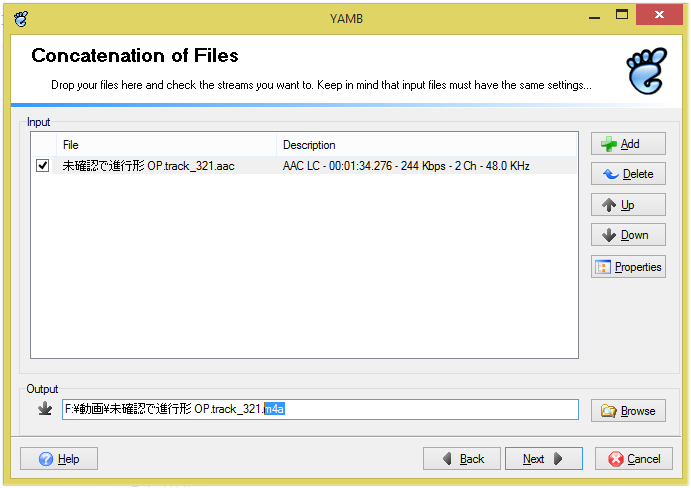Screen dimensions: 691x488
Task: Maximize the YAMB window
Action: click(622, 13)
